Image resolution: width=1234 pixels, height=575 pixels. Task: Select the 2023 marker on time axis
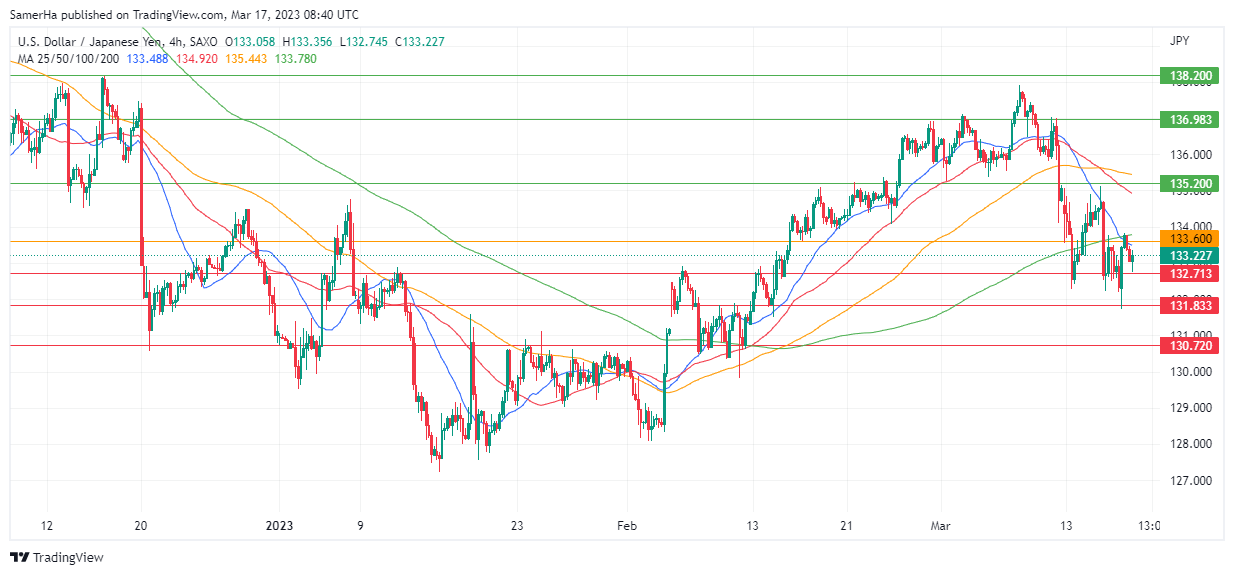click(280, 525)
